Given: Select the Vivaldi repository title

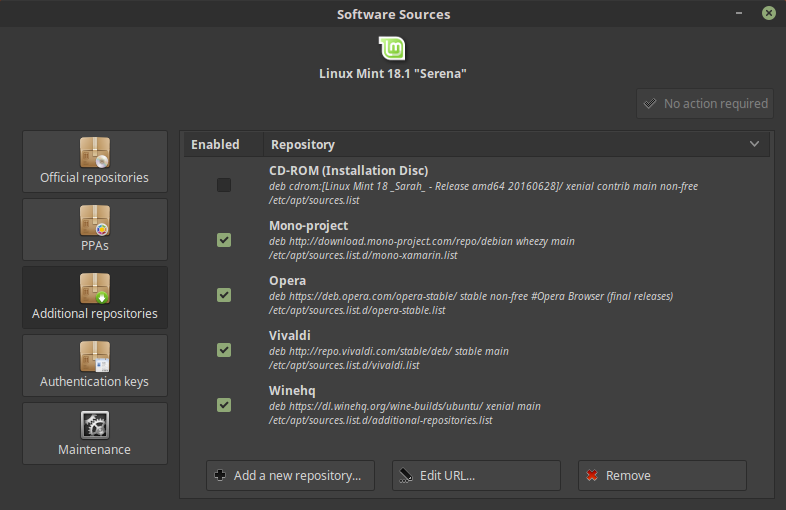Looking at the screenshot, I should coord(290,335).
